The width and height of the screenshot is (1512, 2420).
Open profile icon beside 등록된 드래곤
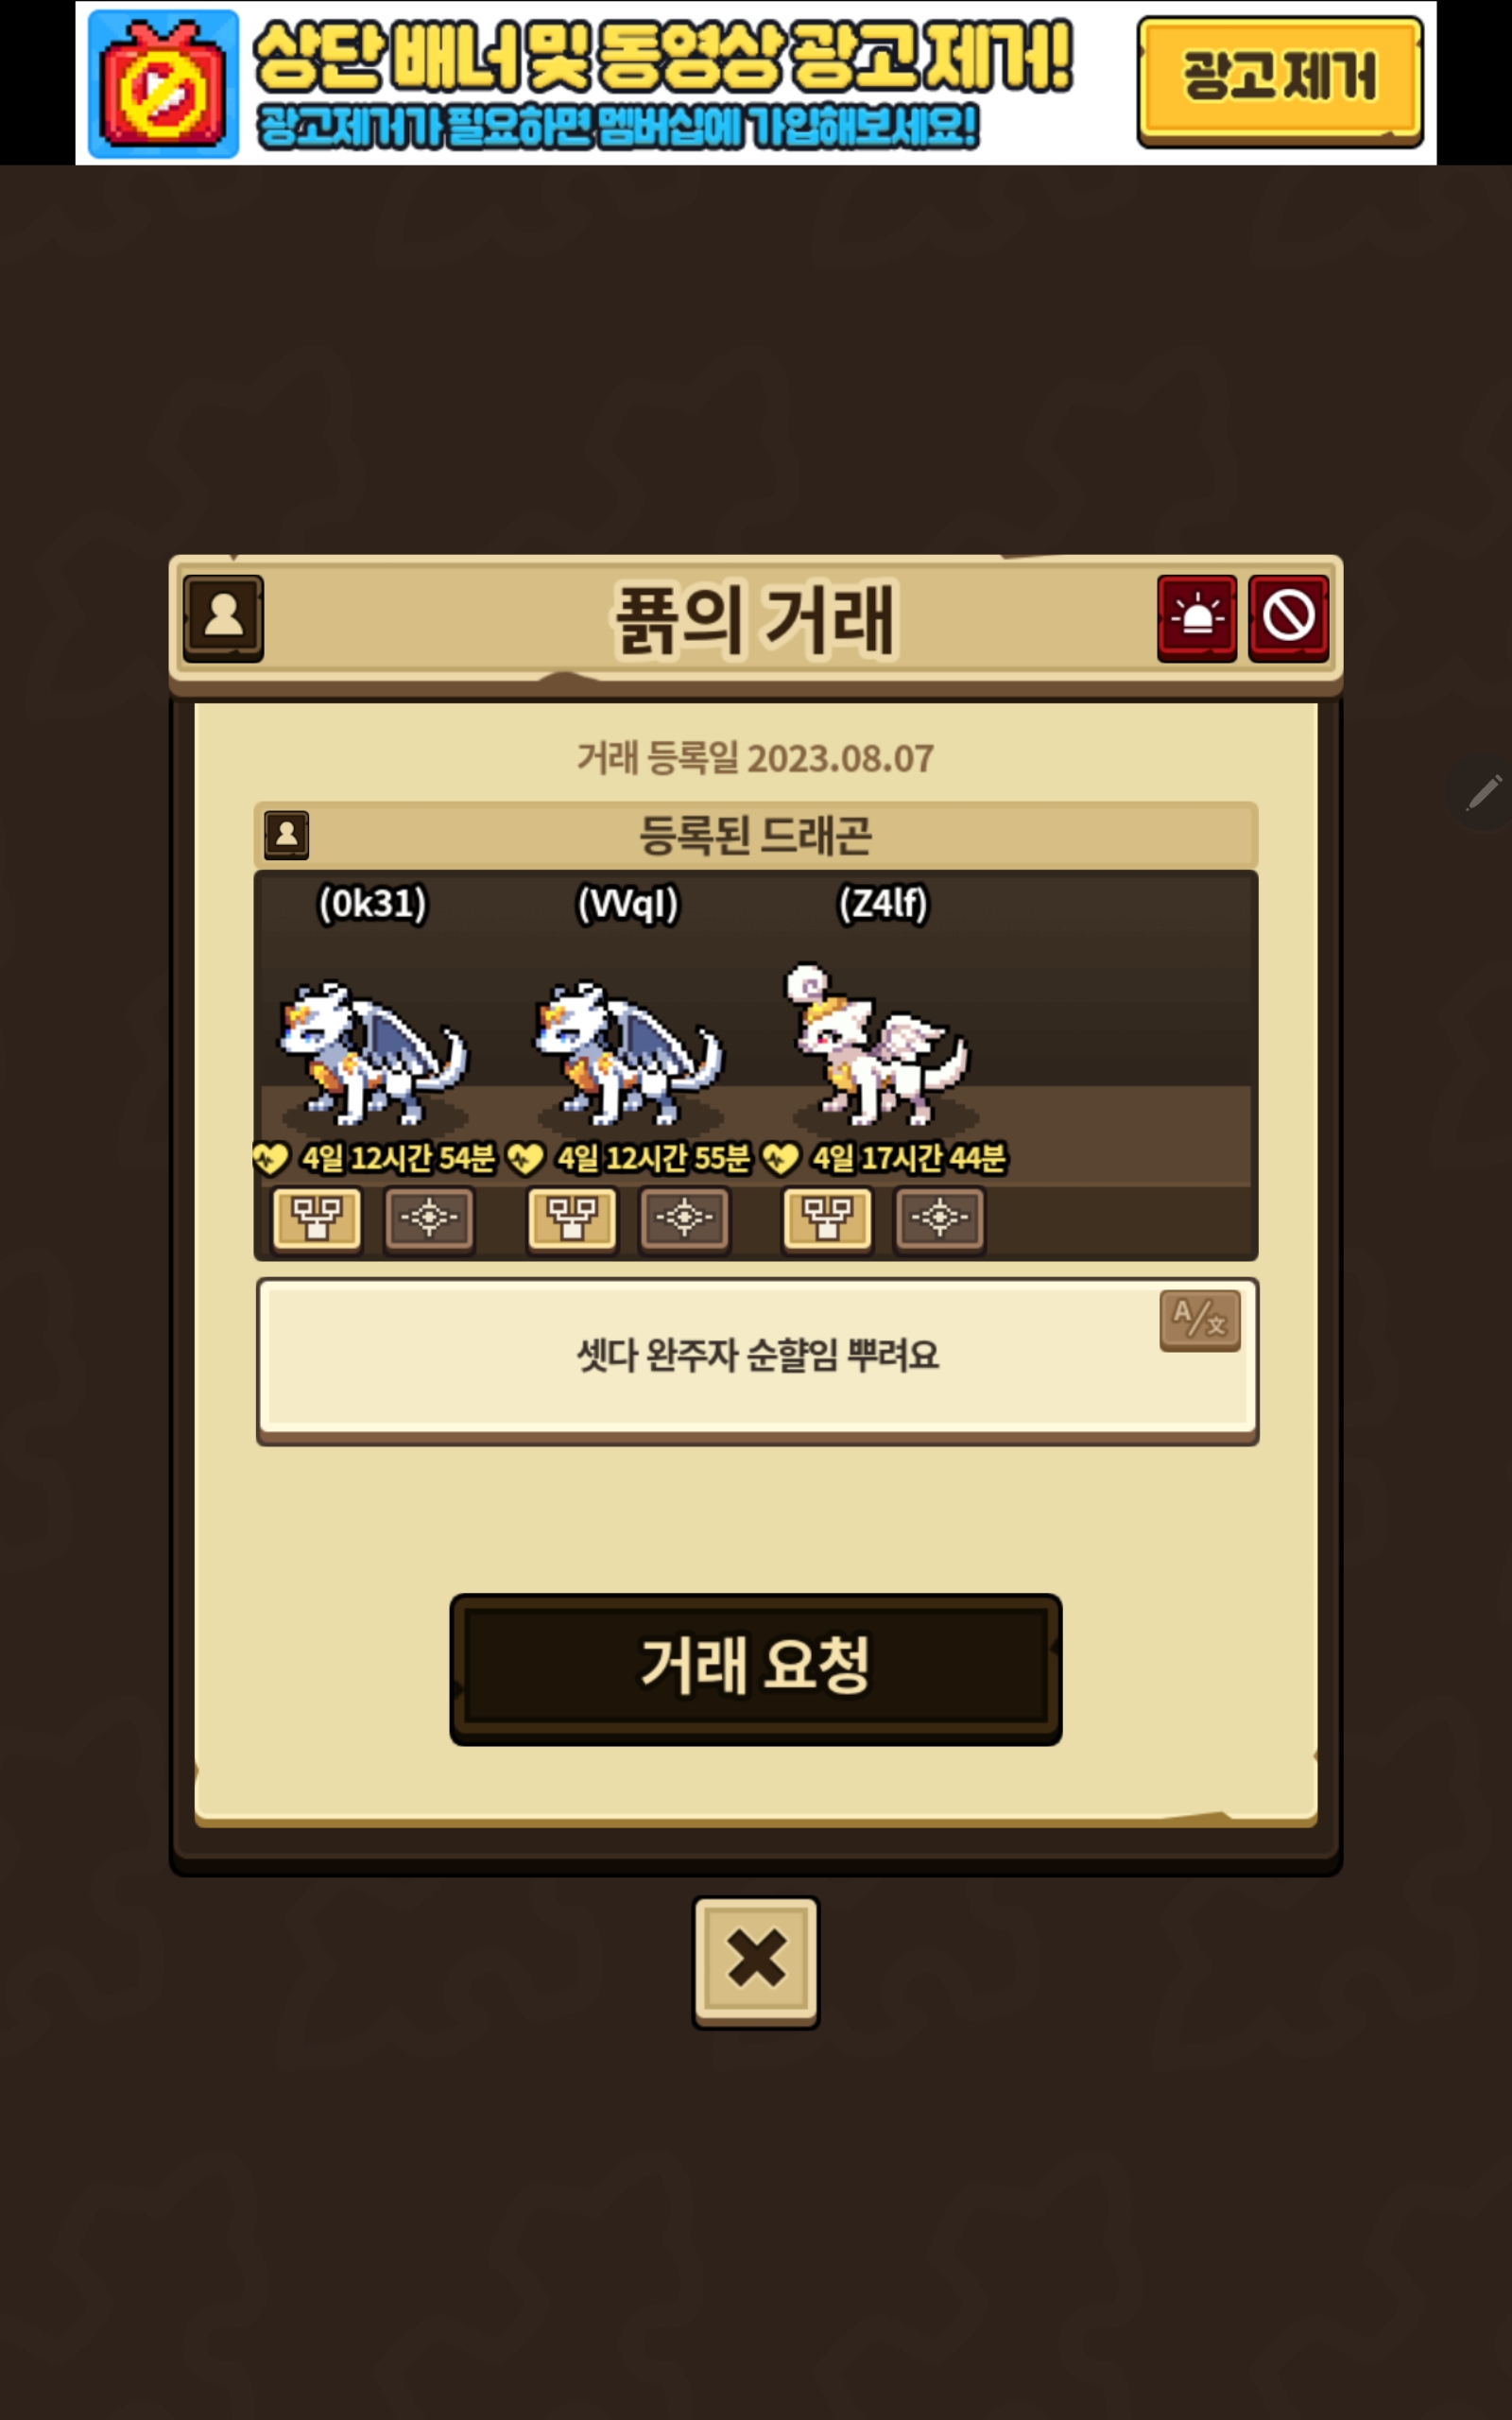(x=286, y=834)
